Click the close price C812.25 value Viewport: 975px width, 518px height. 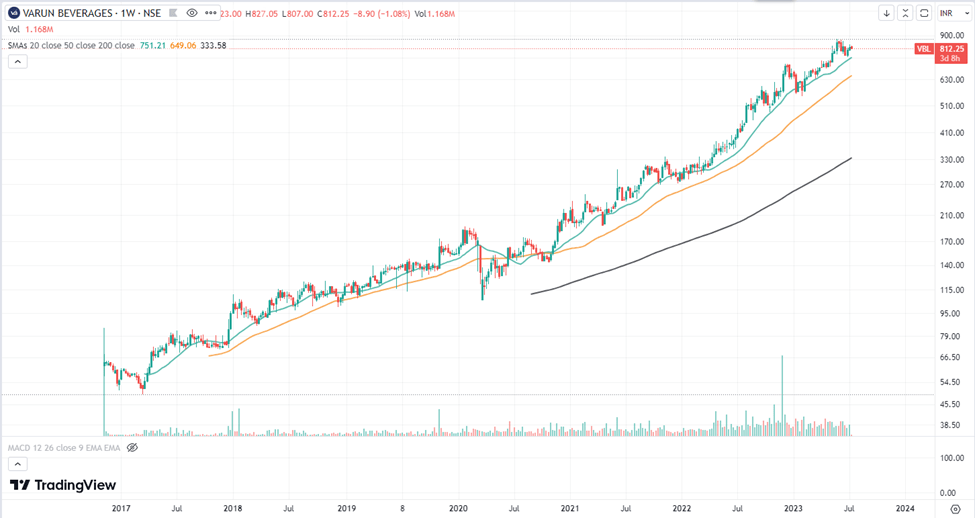[x=333, y=14]
